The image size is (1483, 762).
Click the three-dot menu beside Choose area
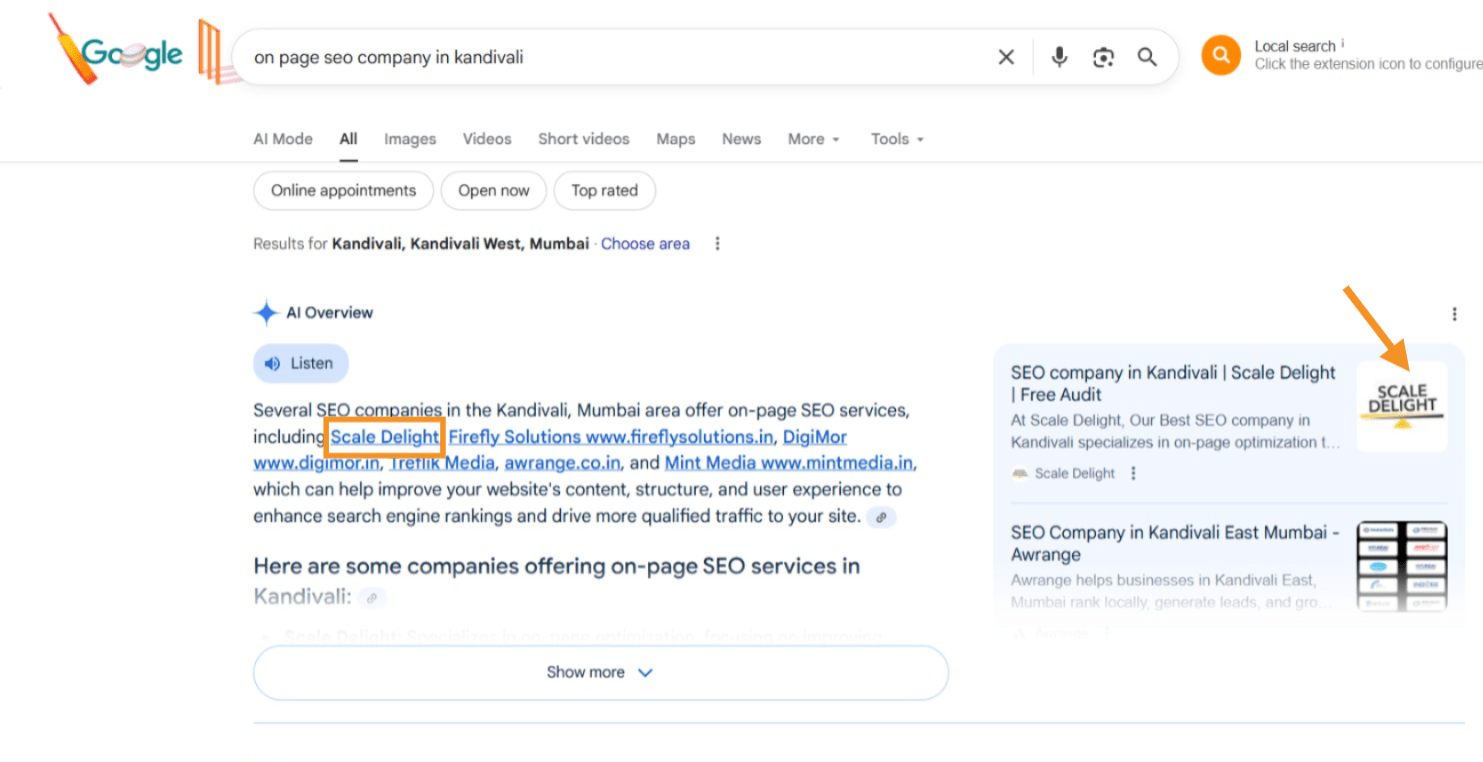click(717, 244)
